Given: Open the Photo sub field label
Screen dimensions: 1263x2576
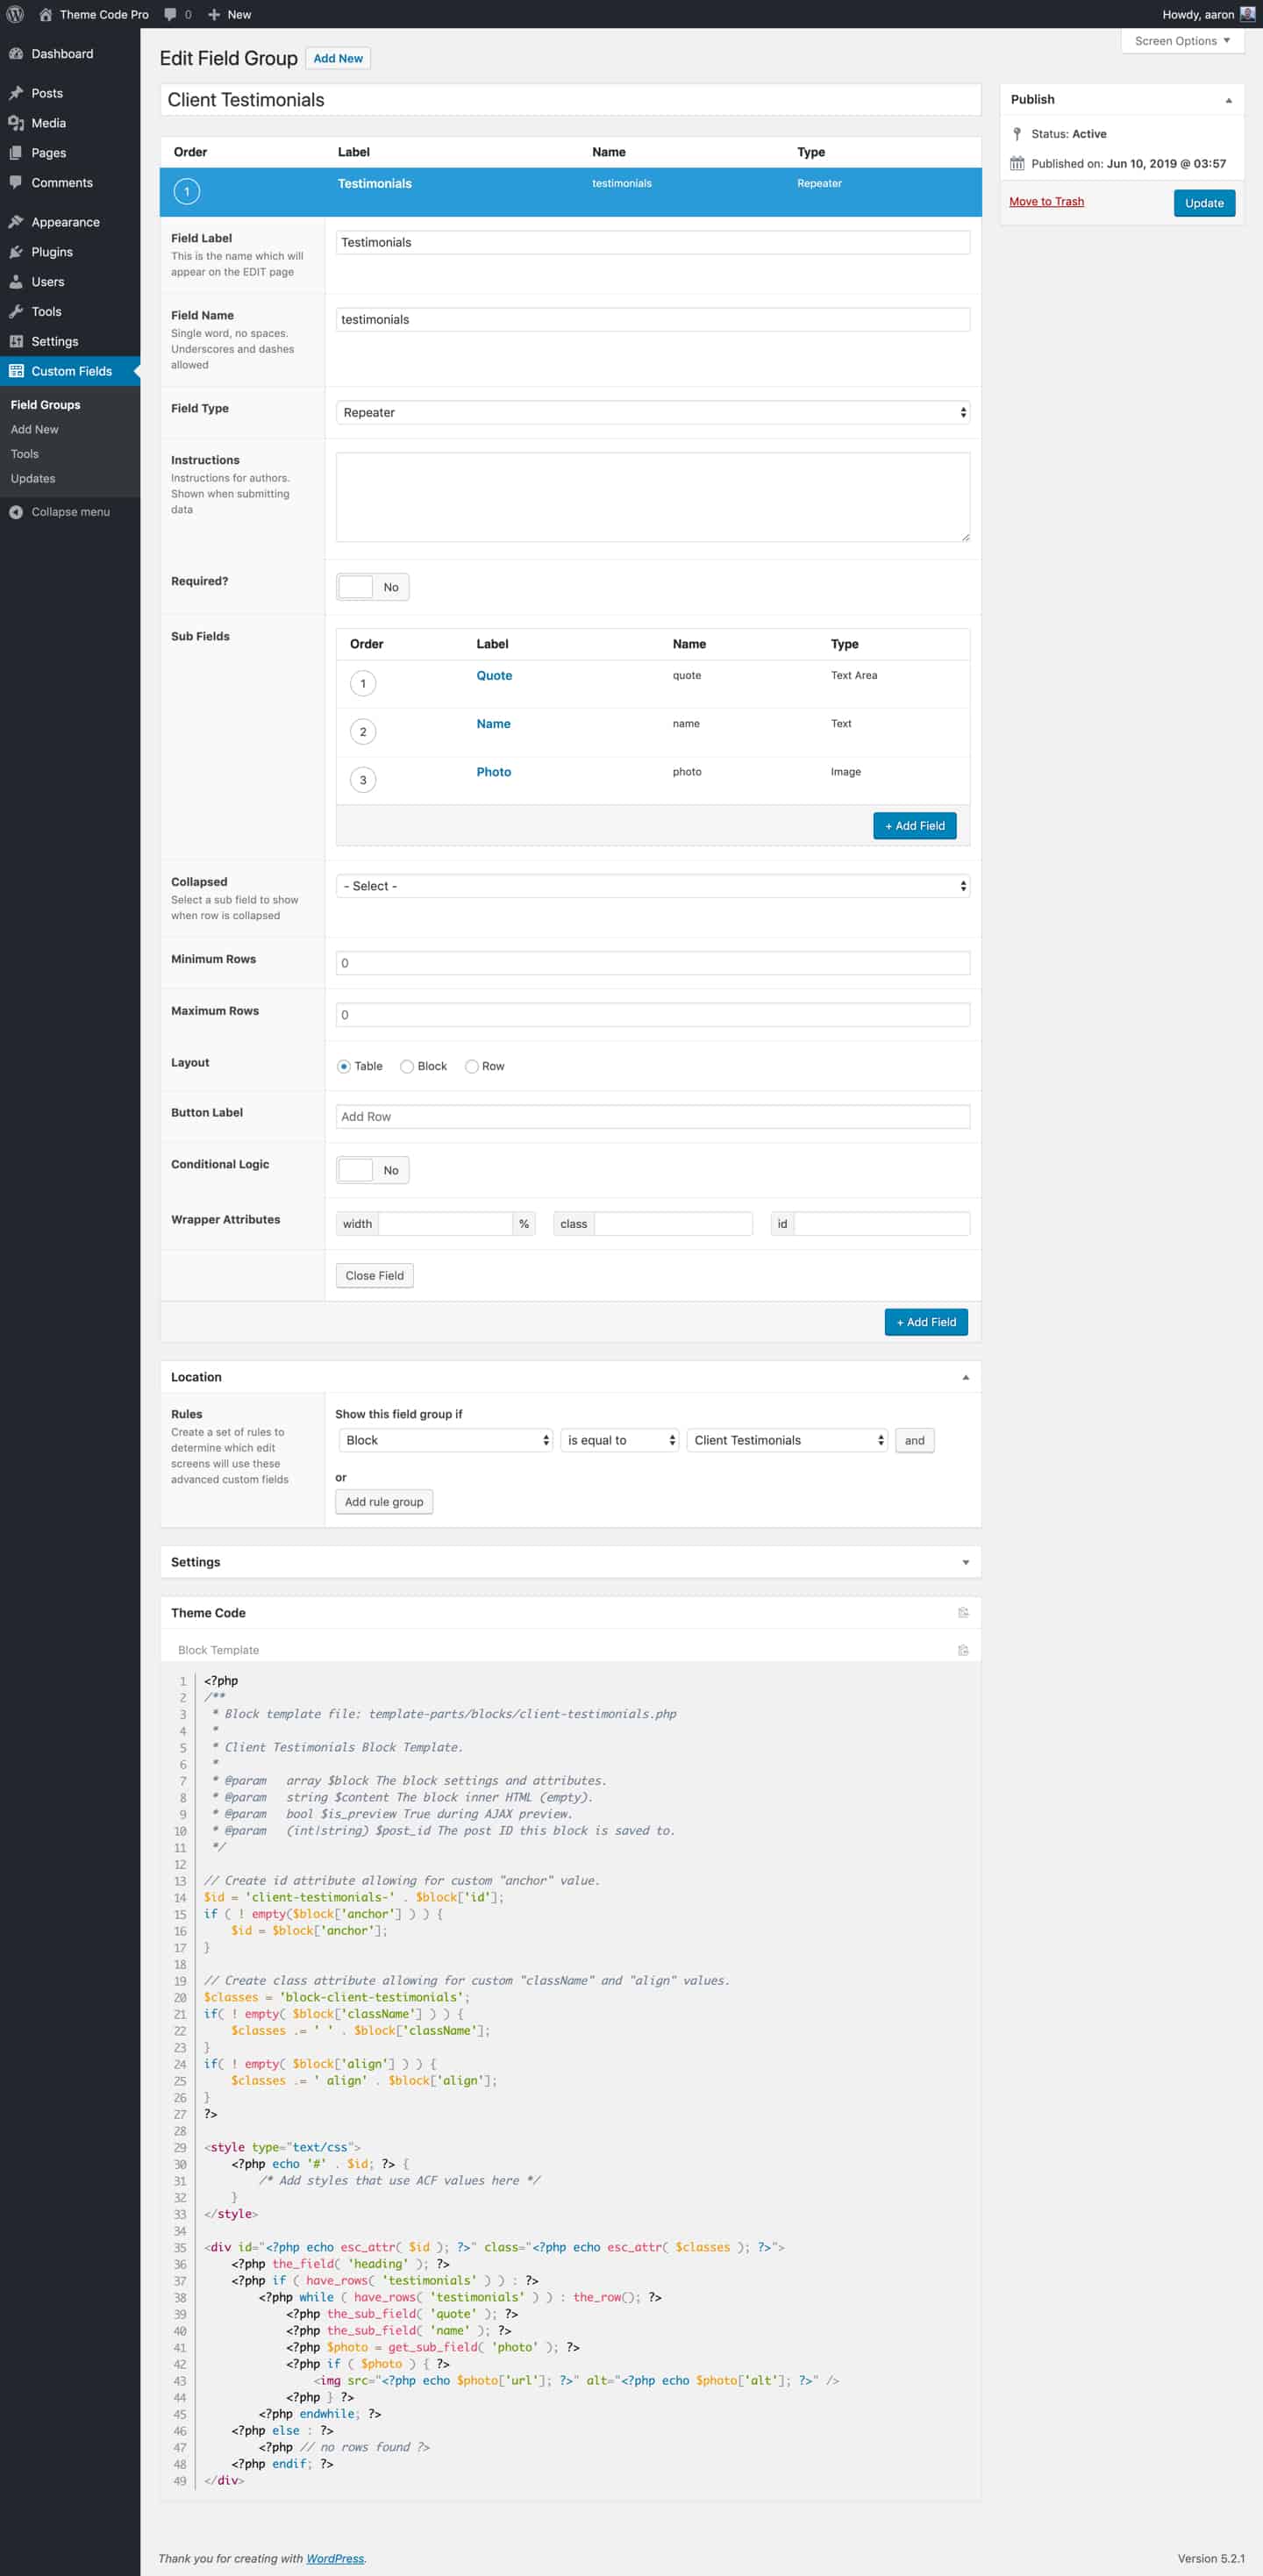Looking at the screenshot, I should pyautogui.click(x=494, y=772).
